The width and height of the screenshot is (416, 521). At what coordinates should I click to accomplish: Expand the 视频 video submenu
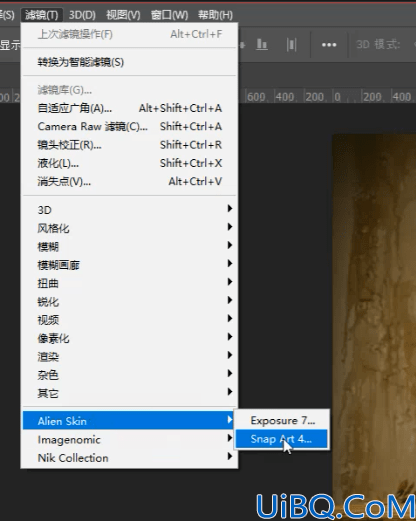click(x=129, y=320)
